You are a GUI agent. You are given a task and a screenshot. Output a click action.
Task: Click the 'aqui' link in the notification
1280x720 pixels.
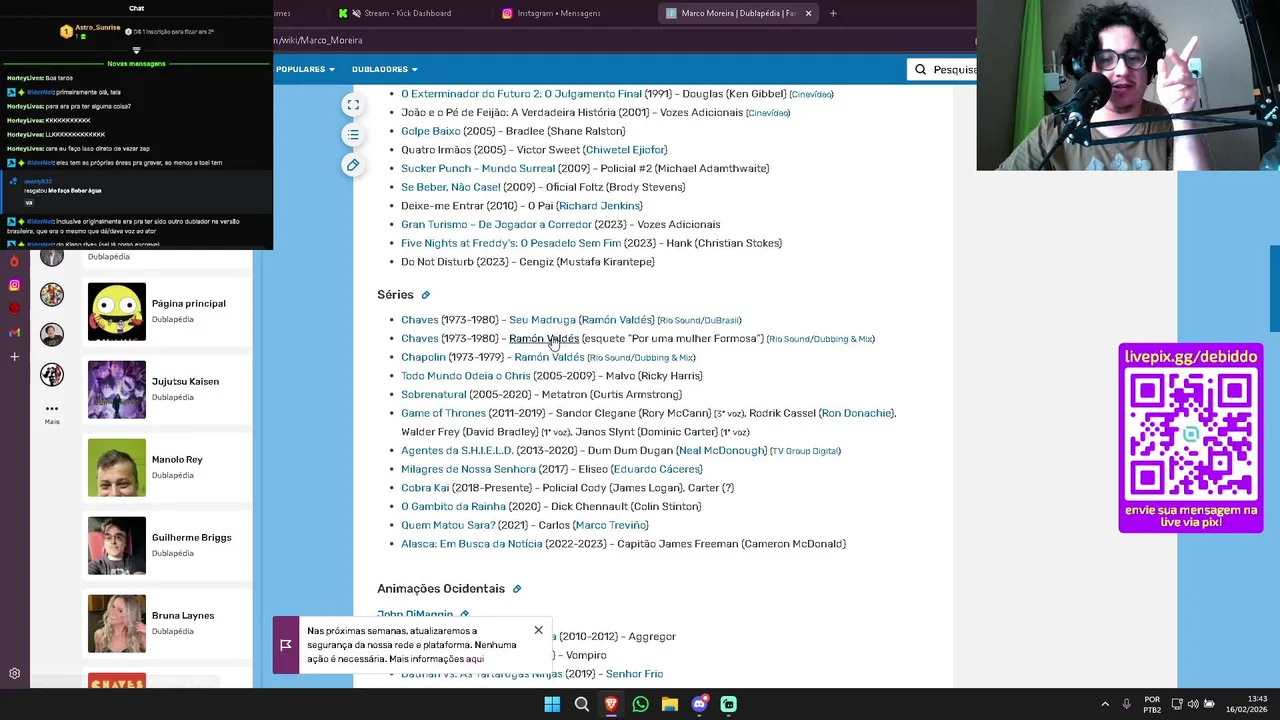pos(475,659)
